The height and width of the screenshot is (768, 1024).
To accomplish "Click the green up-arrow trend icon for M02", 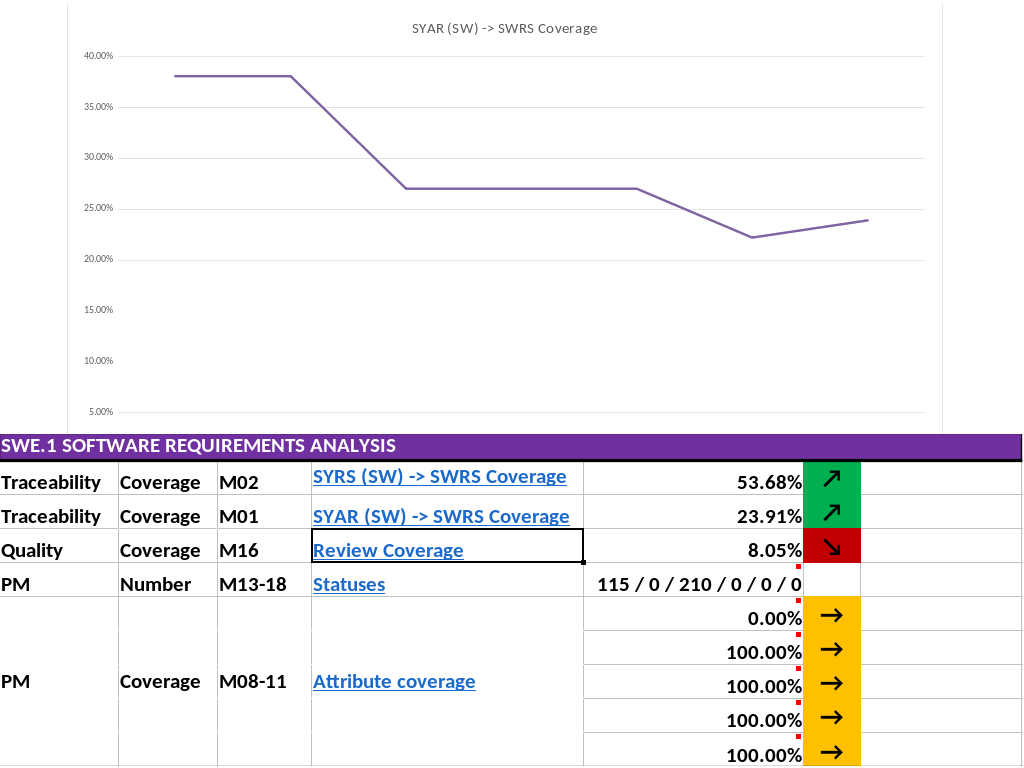I will tap(831, 479).
